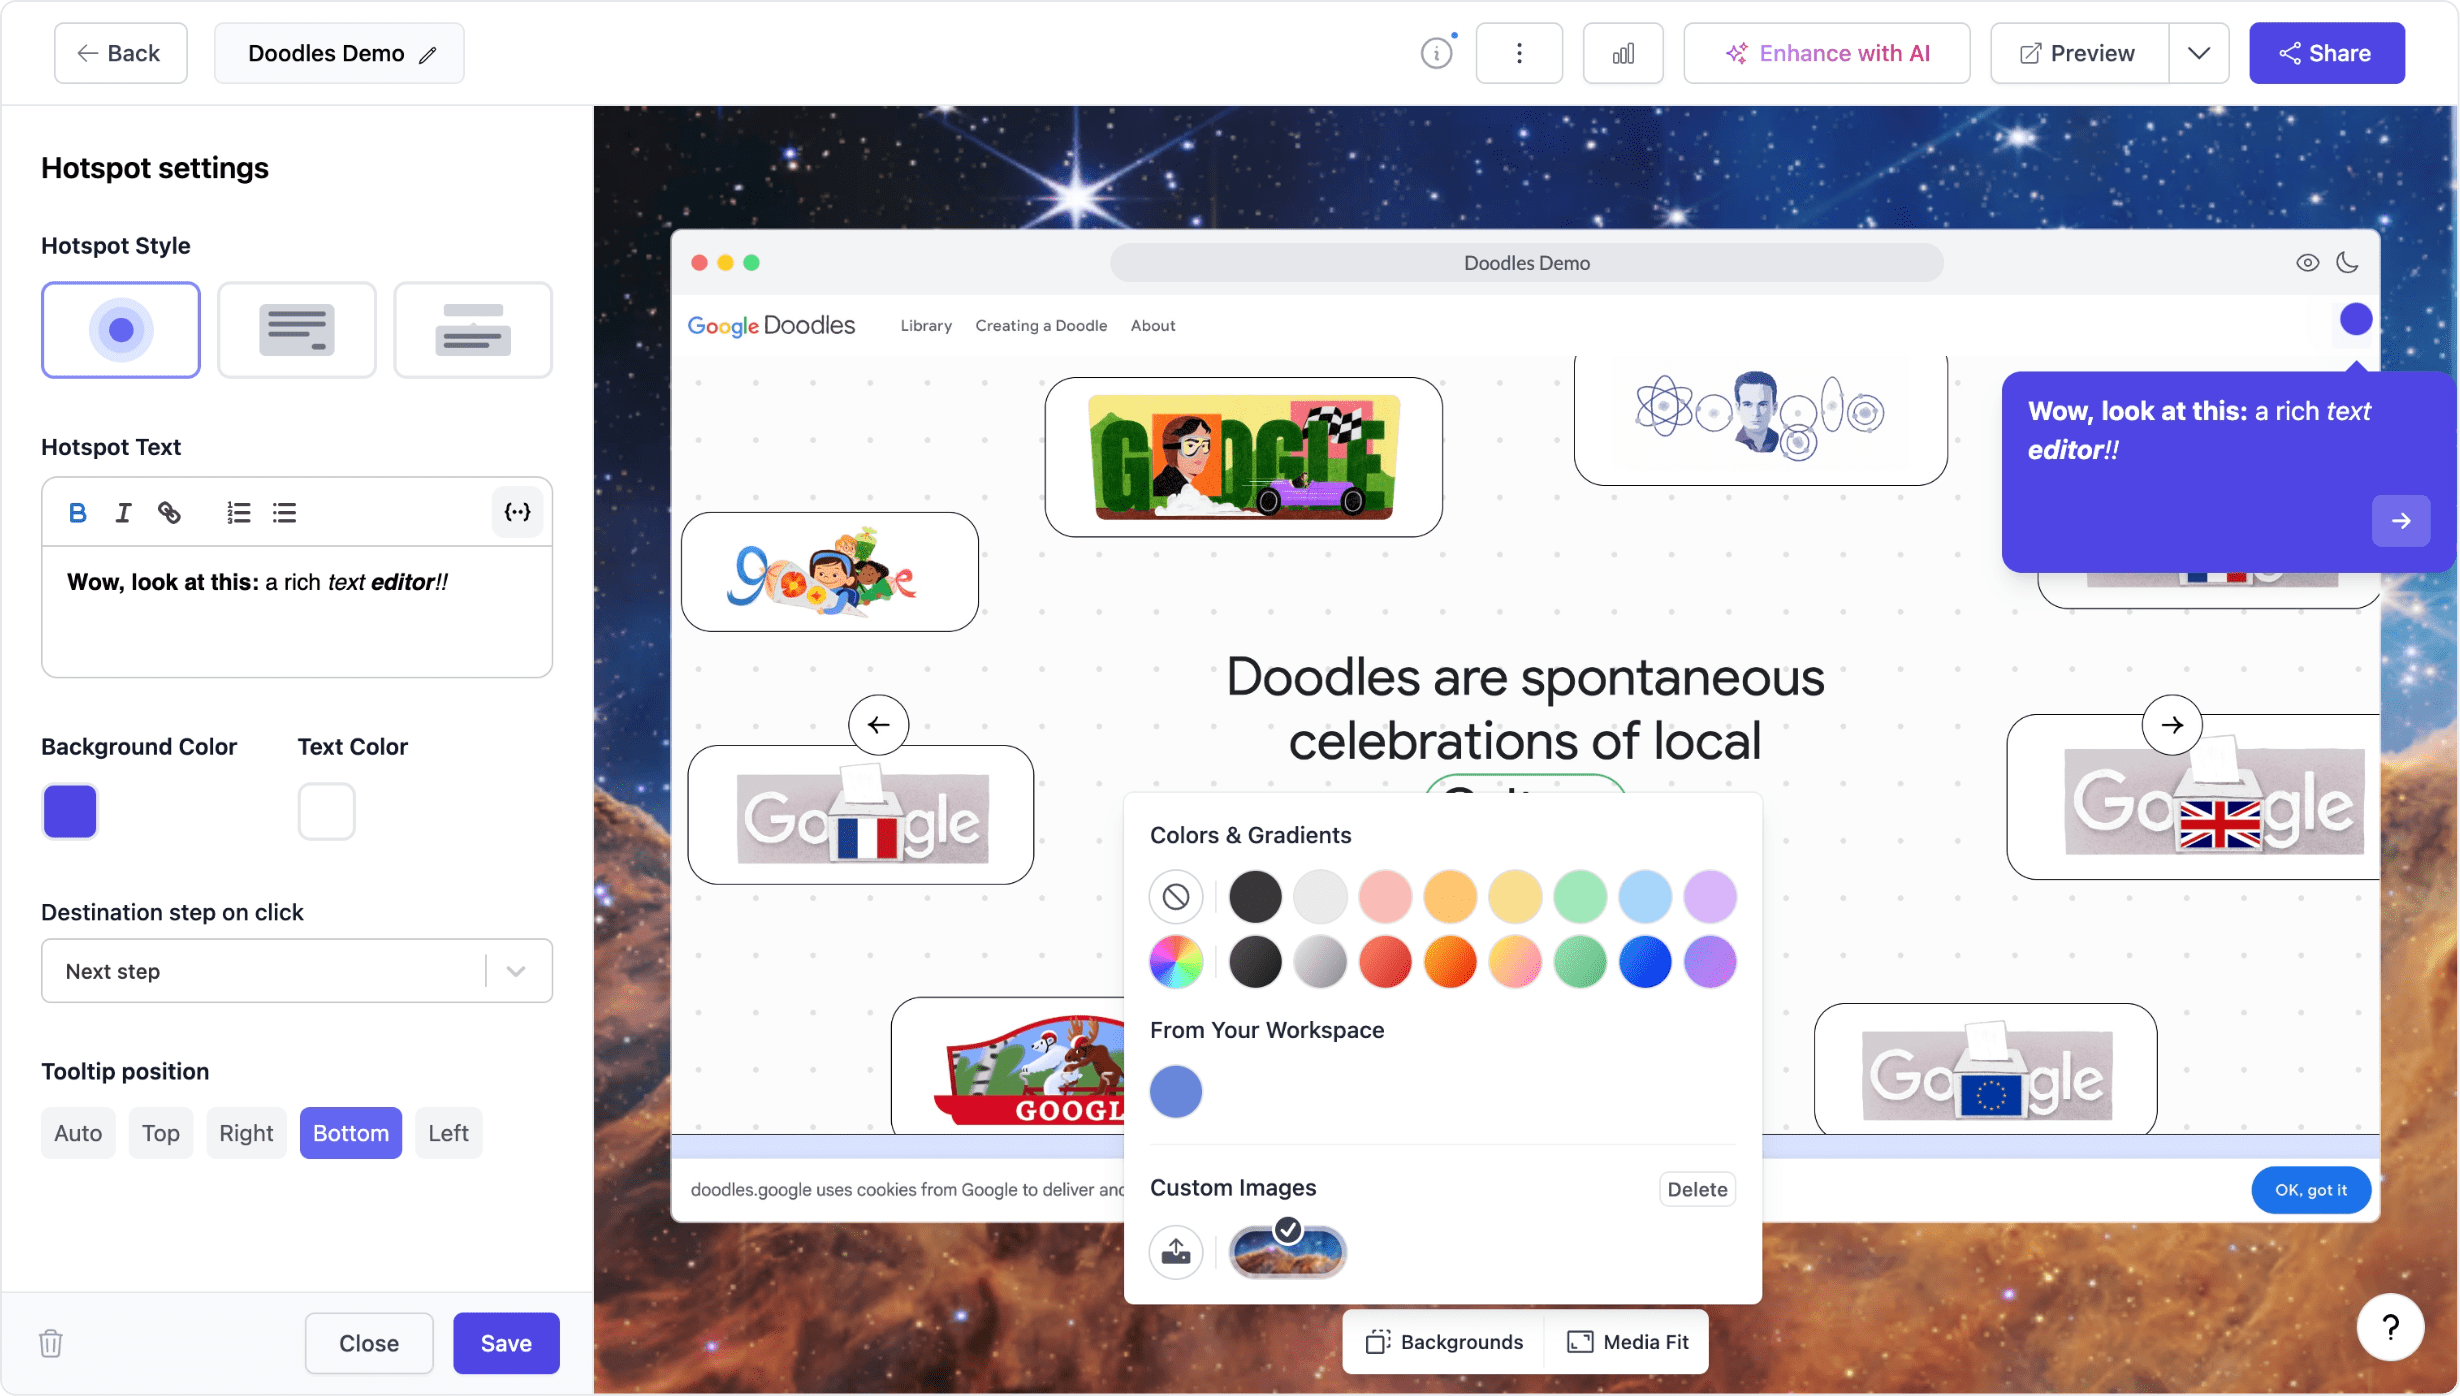This screenshot has height=1396, width=2460.
Task: Set tooltip position to Right
Action: point(246,1133)
